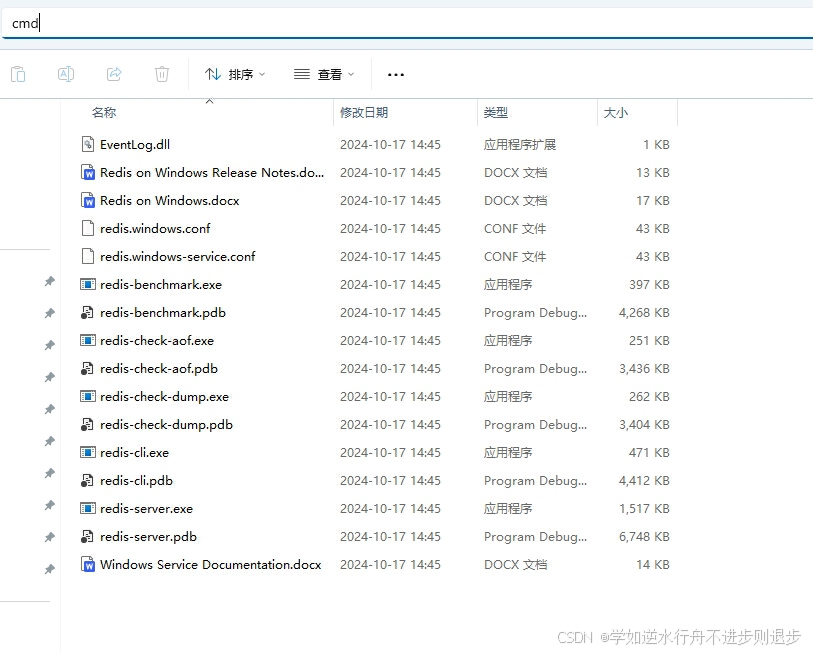Click the redis-benchmark.pdb file icon
This screenshot has width=813, height=653.
[x=87, y=312]
